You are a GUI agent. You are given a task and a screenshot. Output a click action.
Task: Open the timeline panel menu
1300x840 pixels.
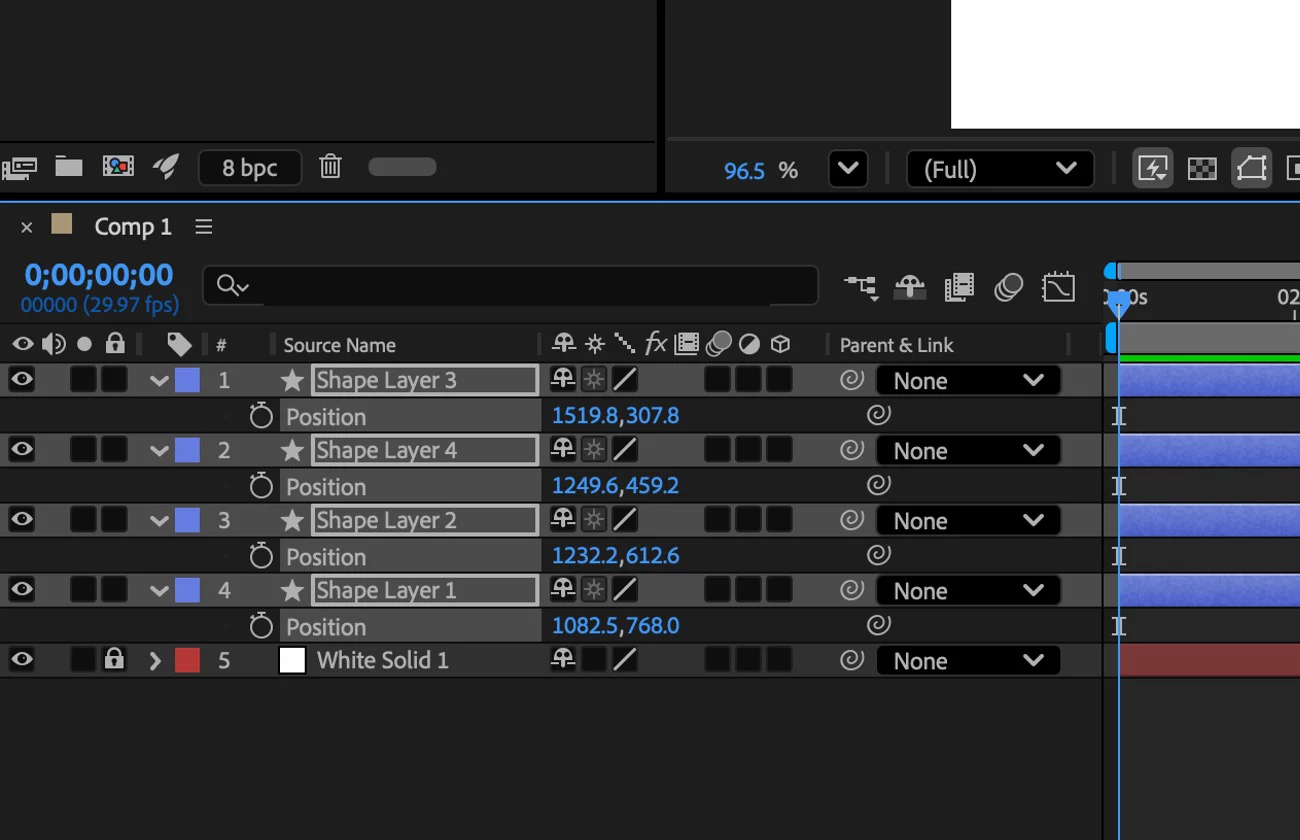pyautogui.click(x=203, y=226)
